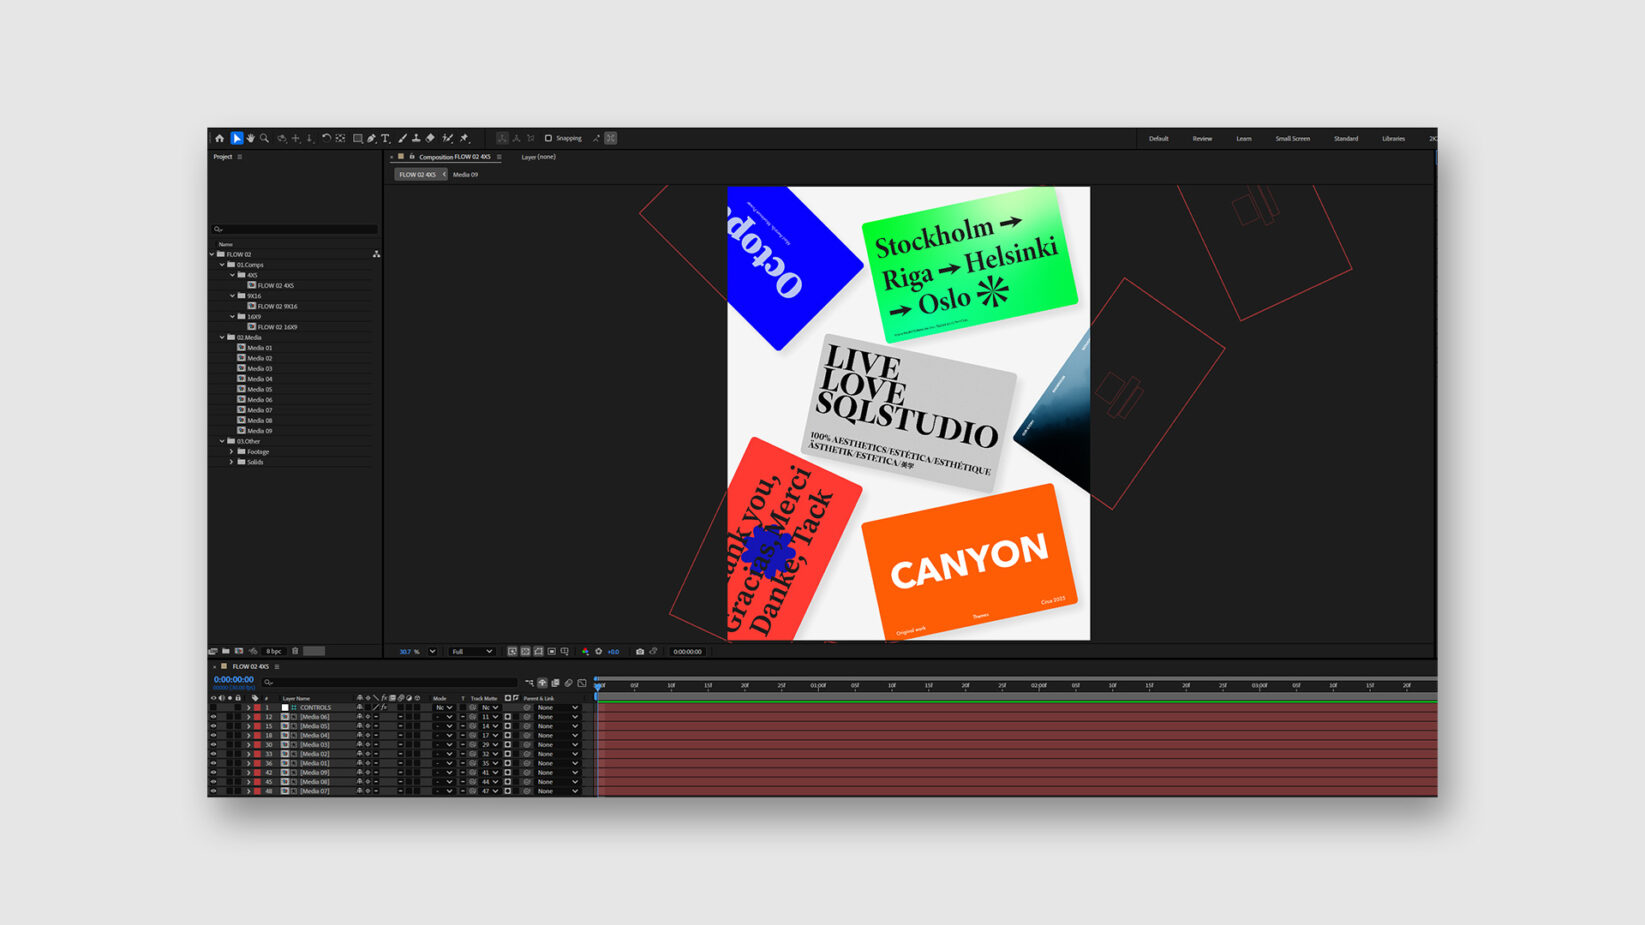Select FLOW 02 9X16 comp in Project
Screen dimensions: 1645x925
(x=277, y=306)
